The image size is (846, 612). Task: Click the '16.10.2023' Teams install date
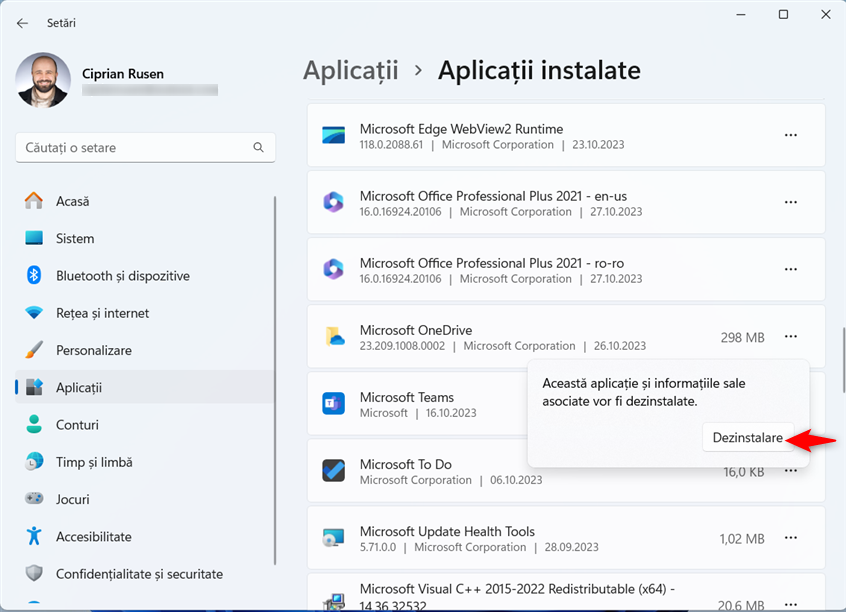click(x=451, y=413)
